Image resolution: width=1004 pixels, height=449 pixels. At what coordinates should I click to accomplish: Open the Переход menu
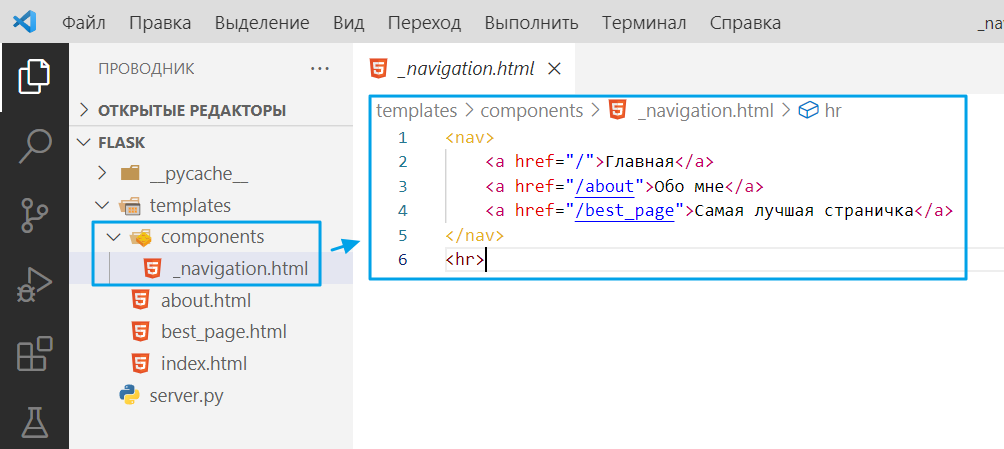pyautogui.click(x=424, y=23)
